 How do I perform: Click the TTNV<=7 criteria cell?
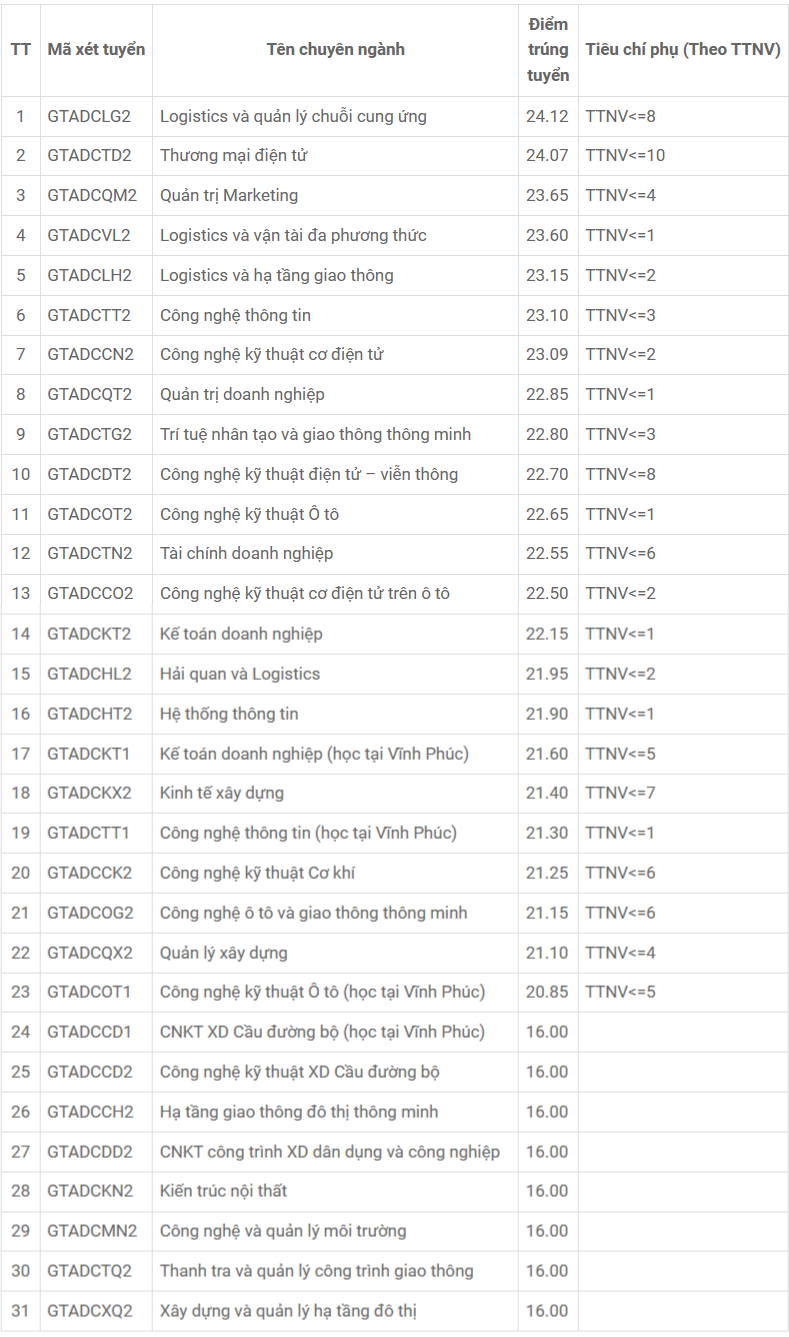[620, 793]
